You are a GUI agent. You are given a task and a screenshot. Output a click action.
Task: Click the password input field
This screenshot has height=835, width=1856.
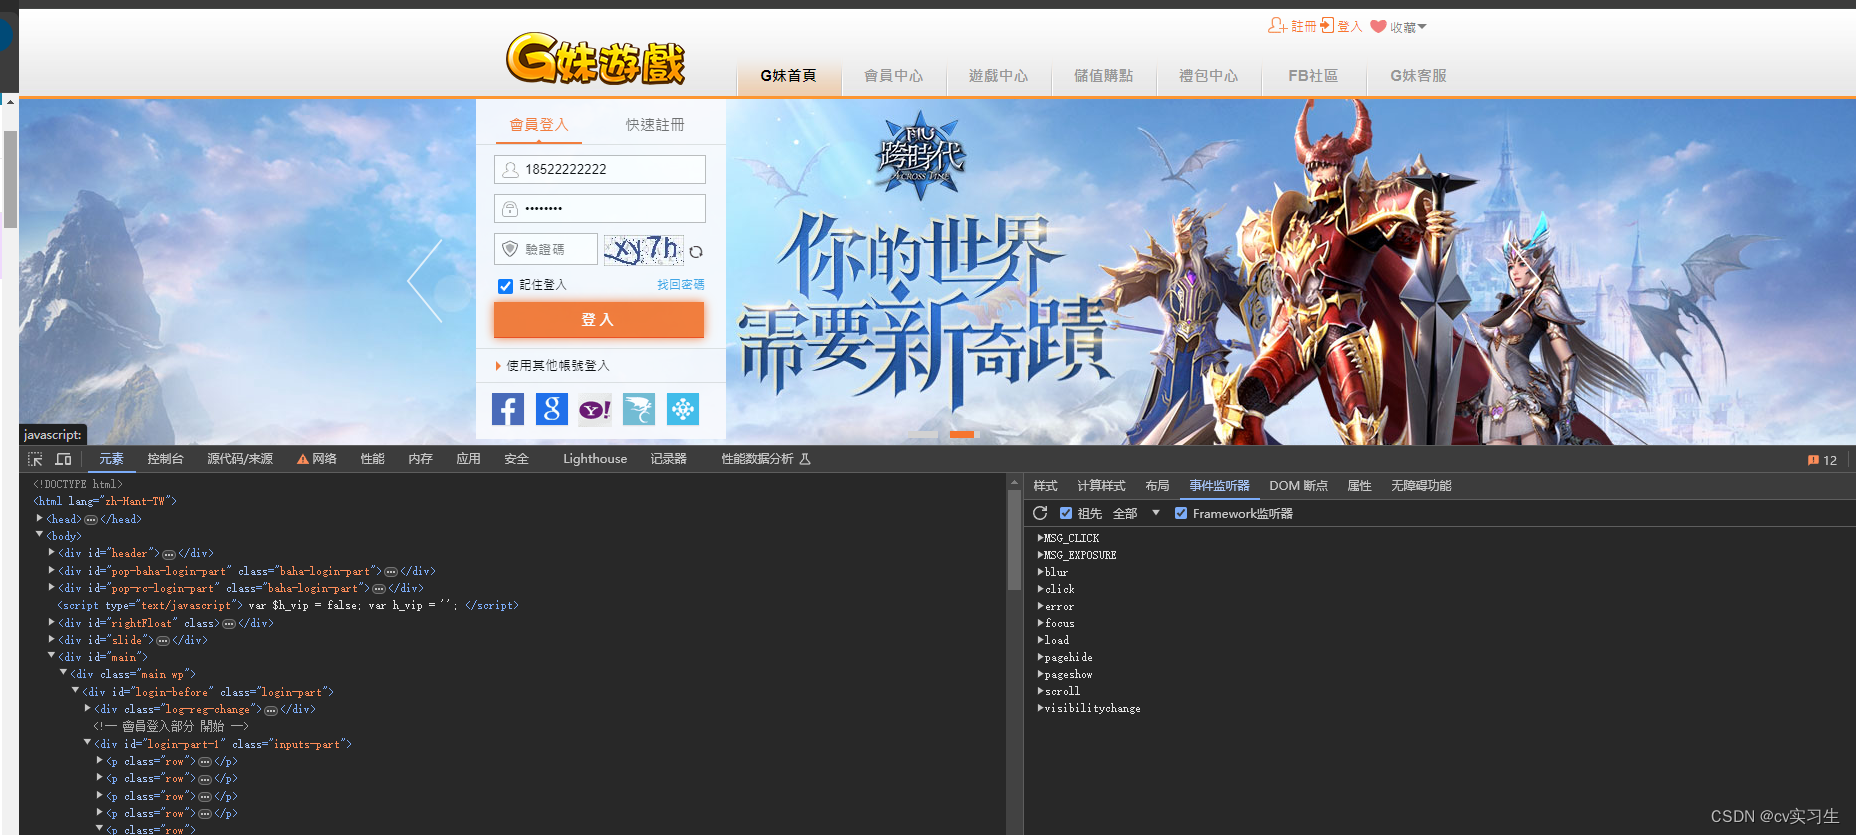click(600, 208)
